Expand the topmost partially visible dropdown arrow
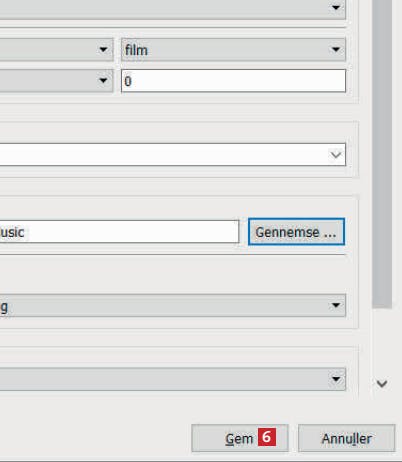Image resolution: width=402 pixels, height=462 pixels. (336, 7)
